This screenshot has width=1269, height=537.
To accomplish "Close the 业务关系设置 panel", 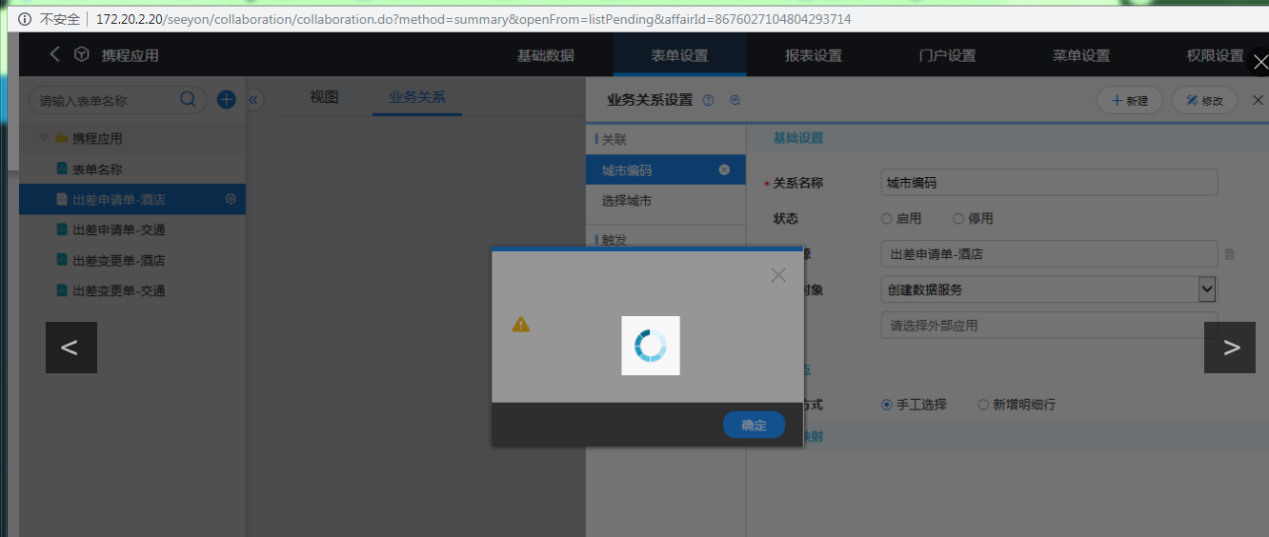I will tap(1257, 100).
